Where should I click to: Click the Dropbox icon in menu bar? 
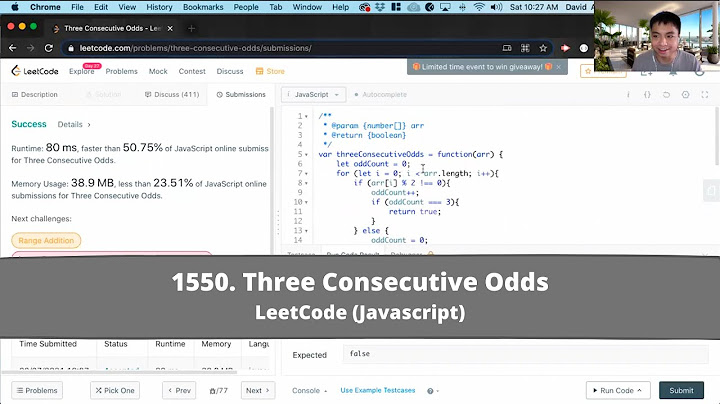pos(380,7)
